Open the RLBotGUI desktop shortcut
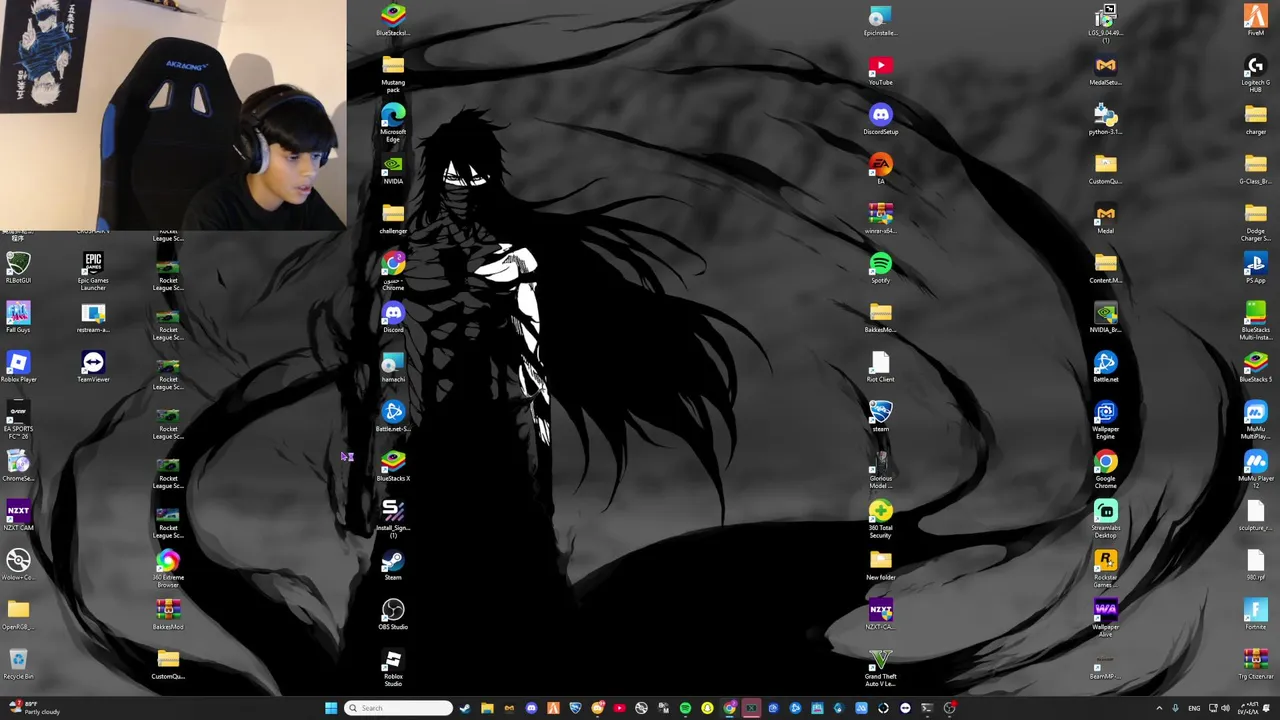The width and height of the screenshot is (1280, 720). click(x=18, y=267)
